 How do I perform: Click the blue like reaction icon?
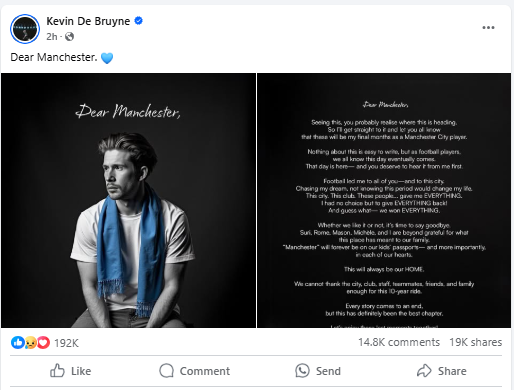pyautogui.click(x=17, y=342)
